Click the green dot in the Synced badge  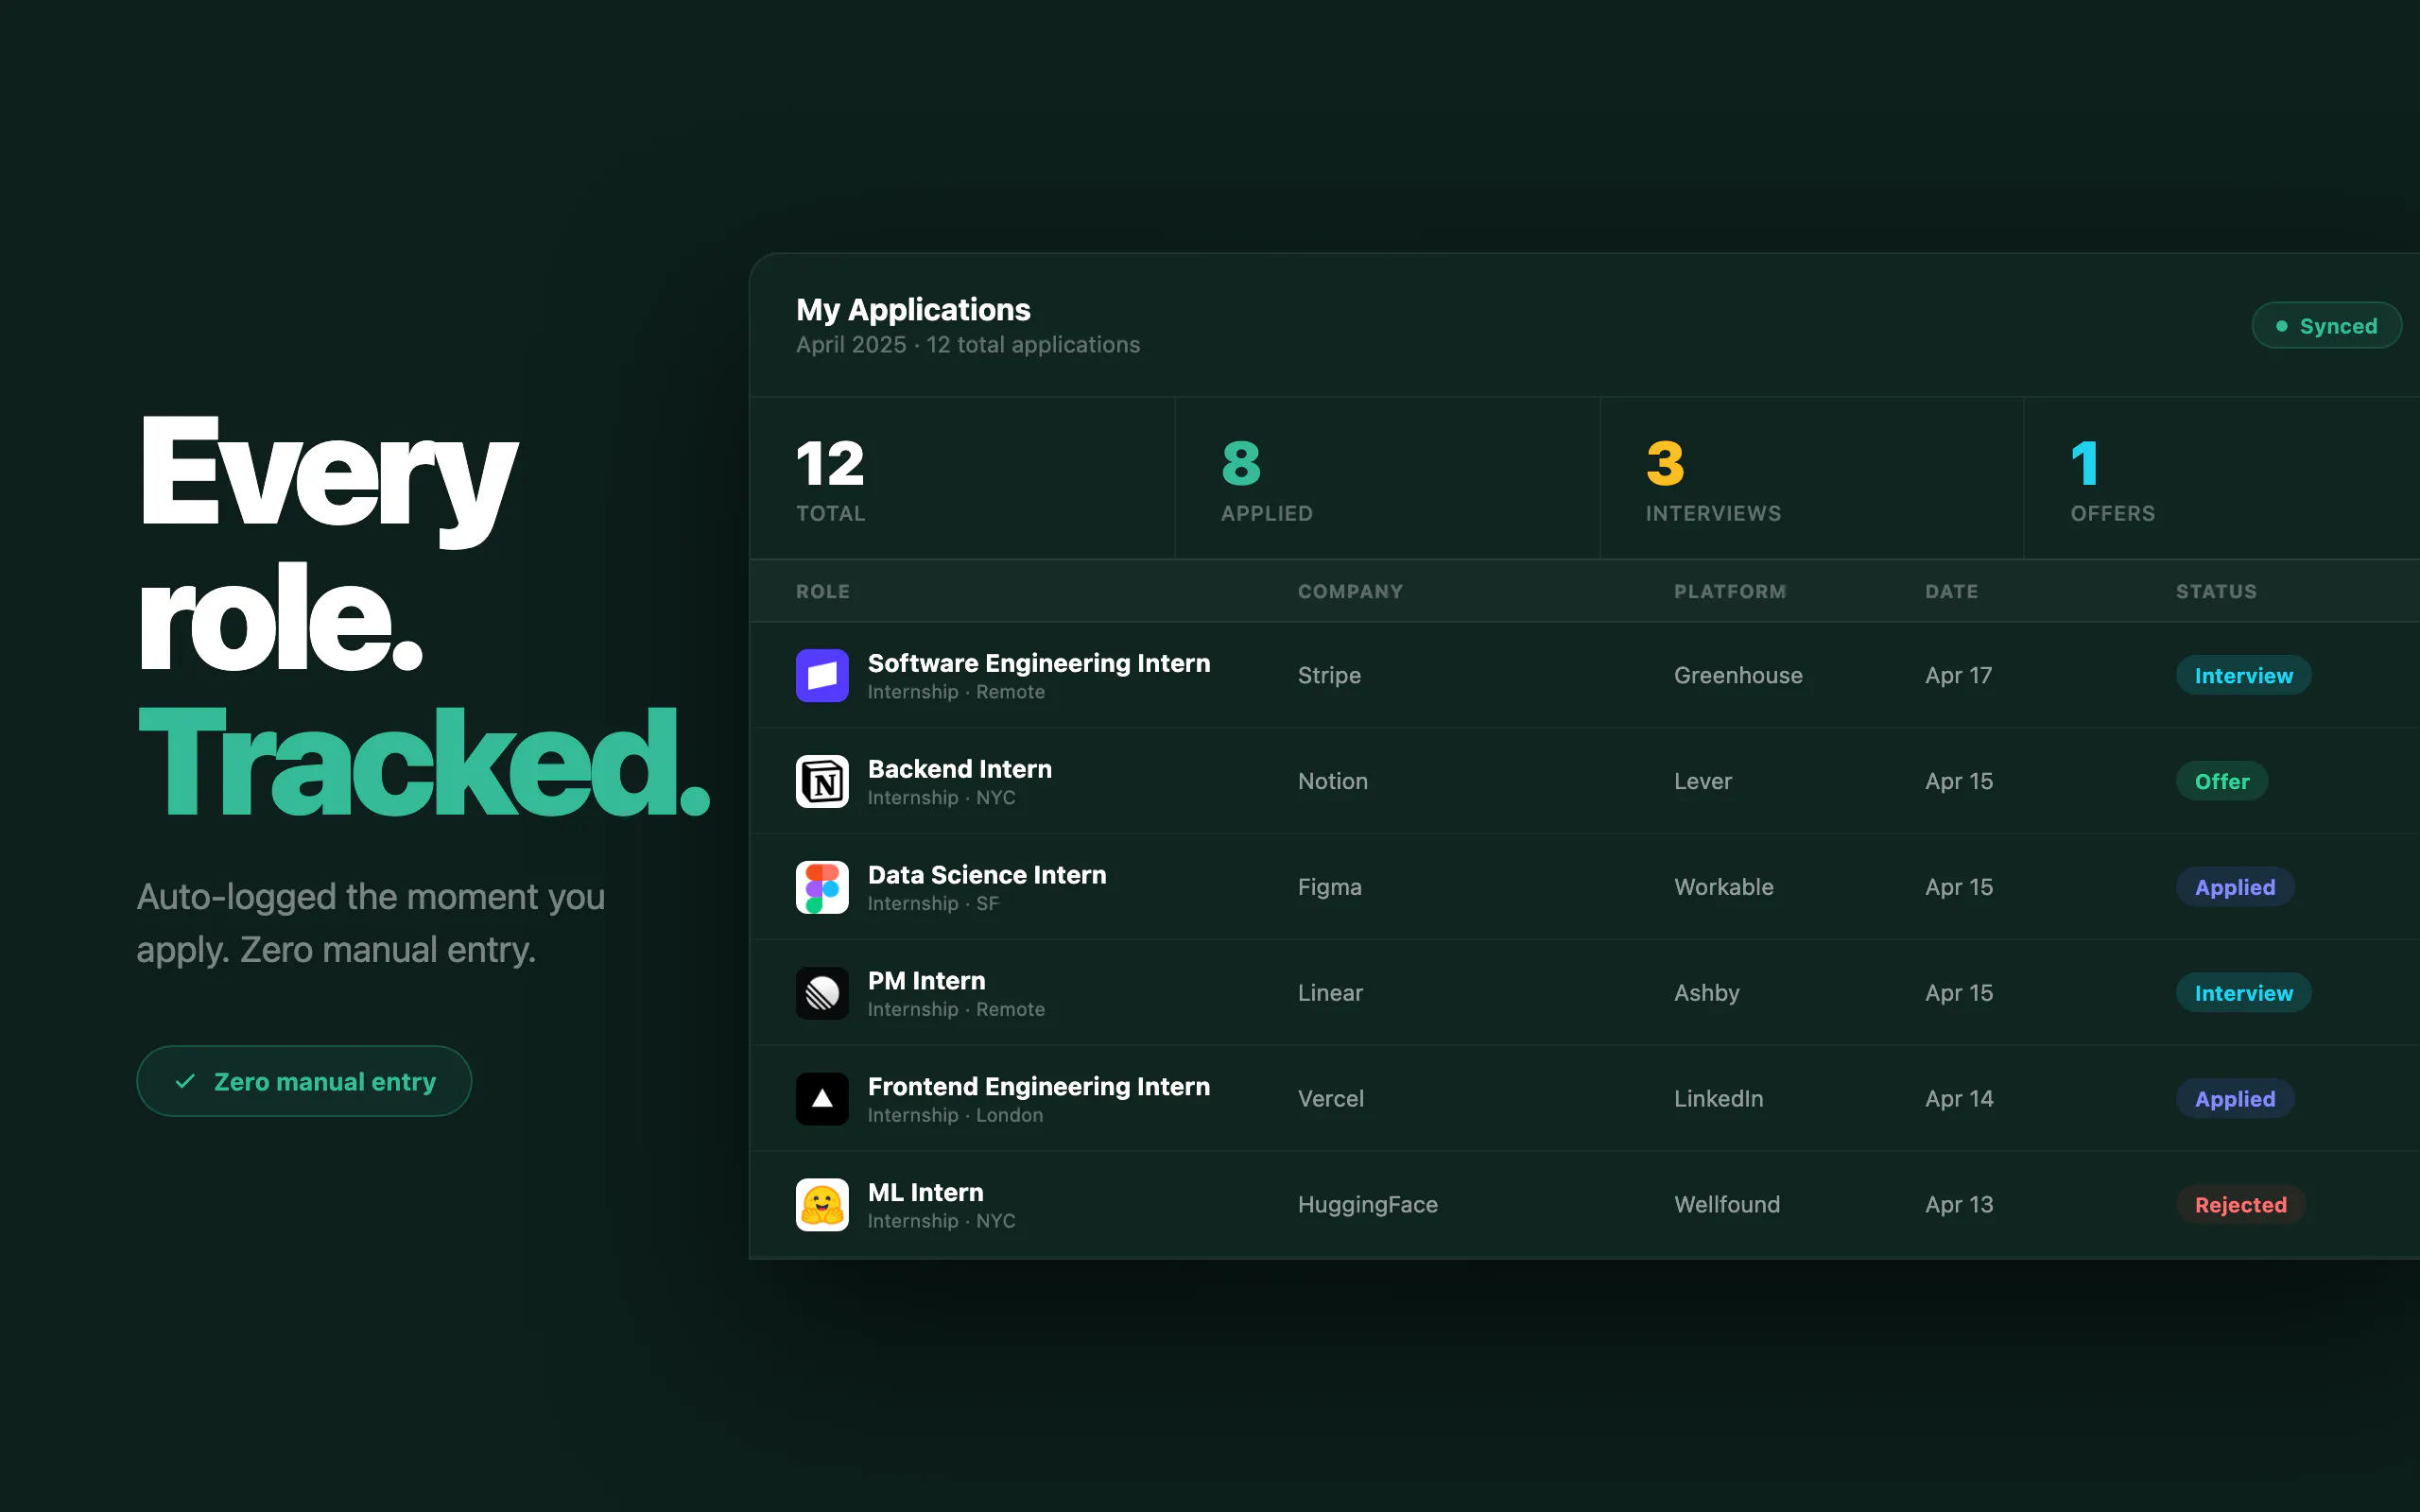click(2281, 326)
